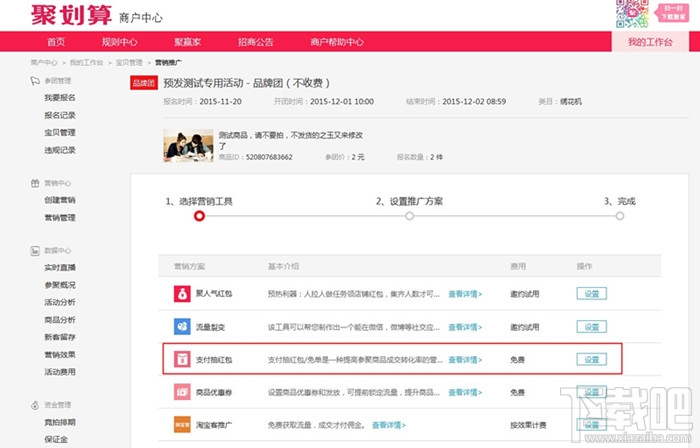The image size is (700, 448).
Task: Open 活动分析 in the sidebar
Action: pos(60,303)
